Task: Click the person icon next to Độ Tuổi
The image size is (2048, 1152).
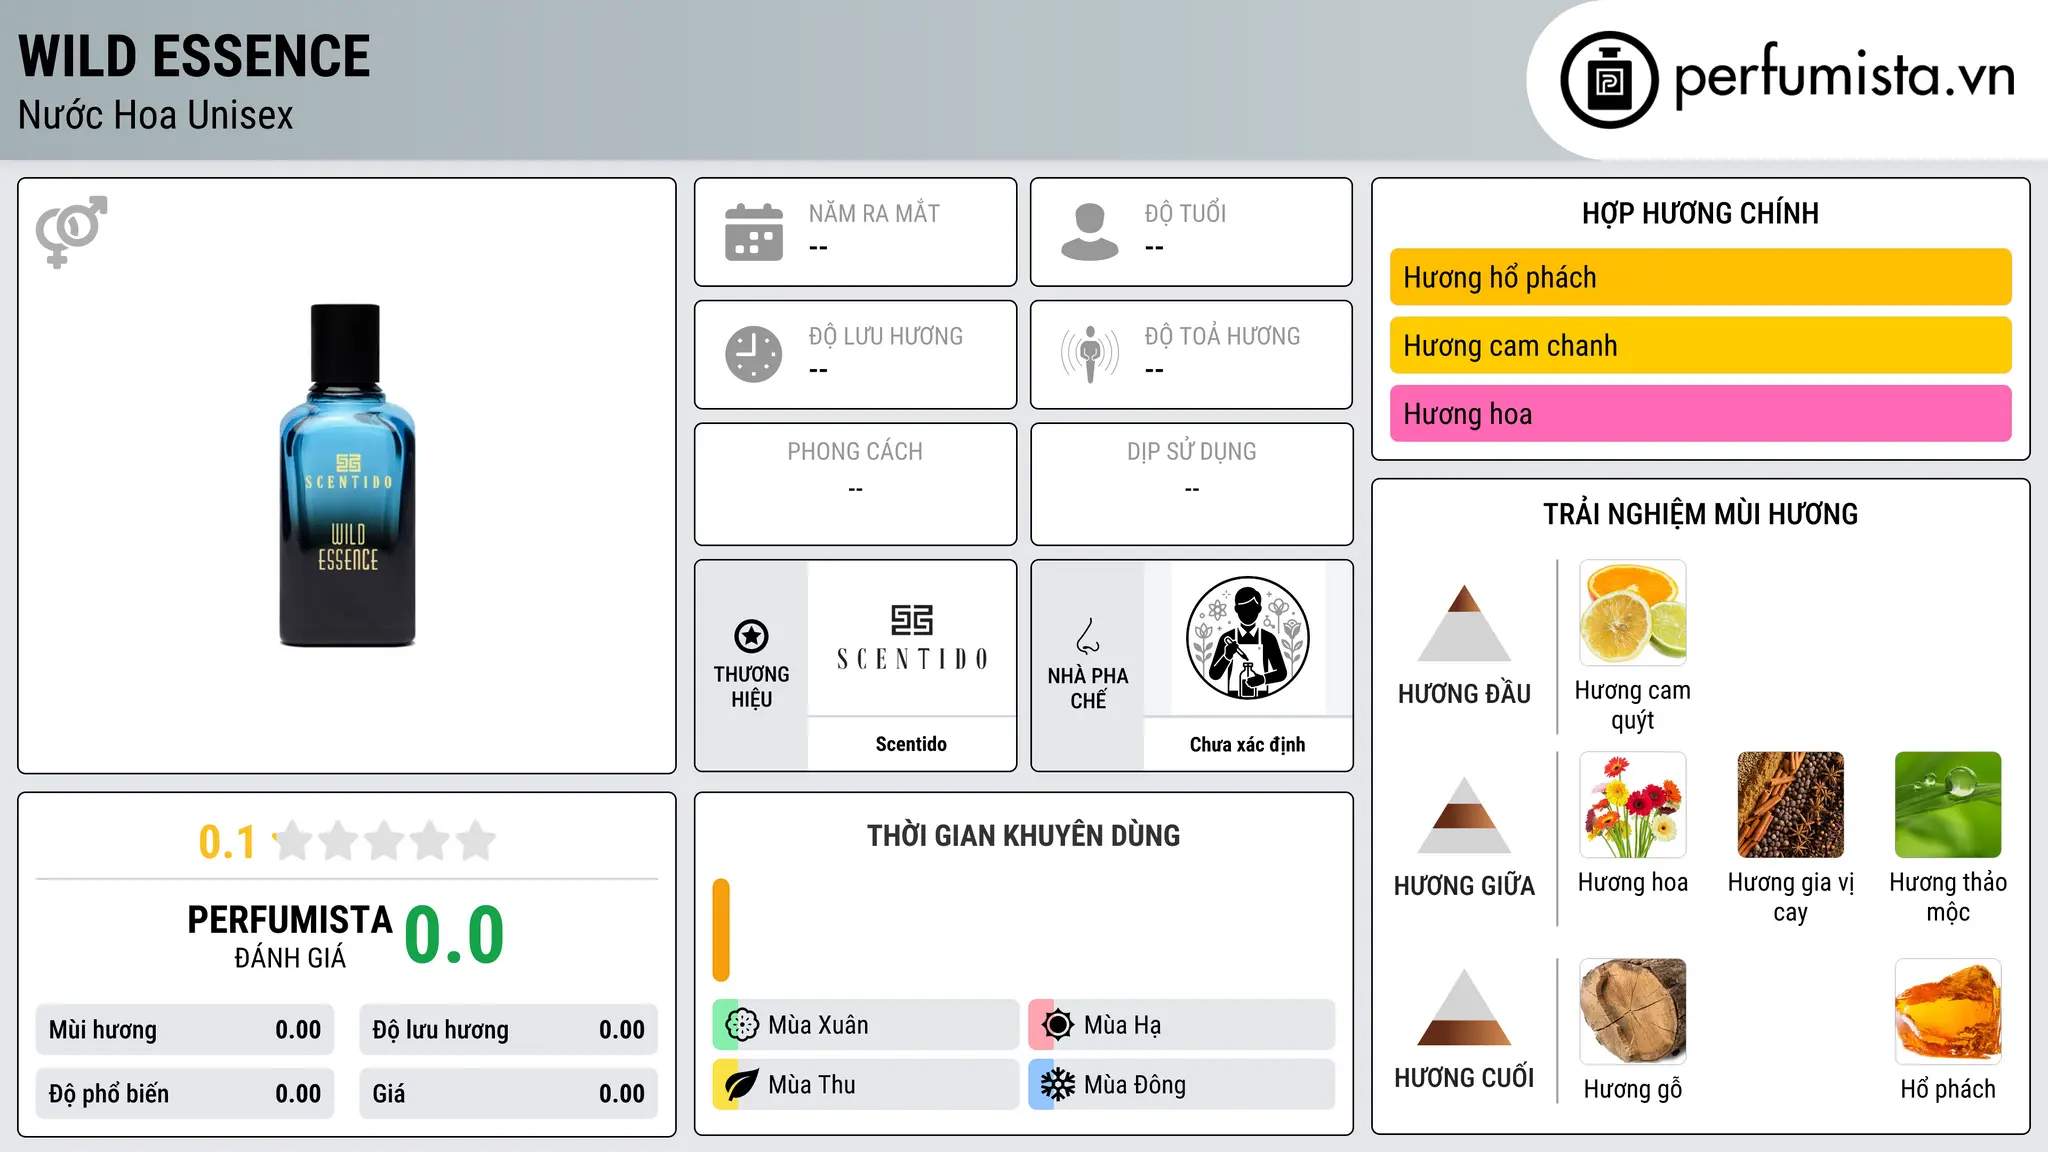Action: [1090, 232]
